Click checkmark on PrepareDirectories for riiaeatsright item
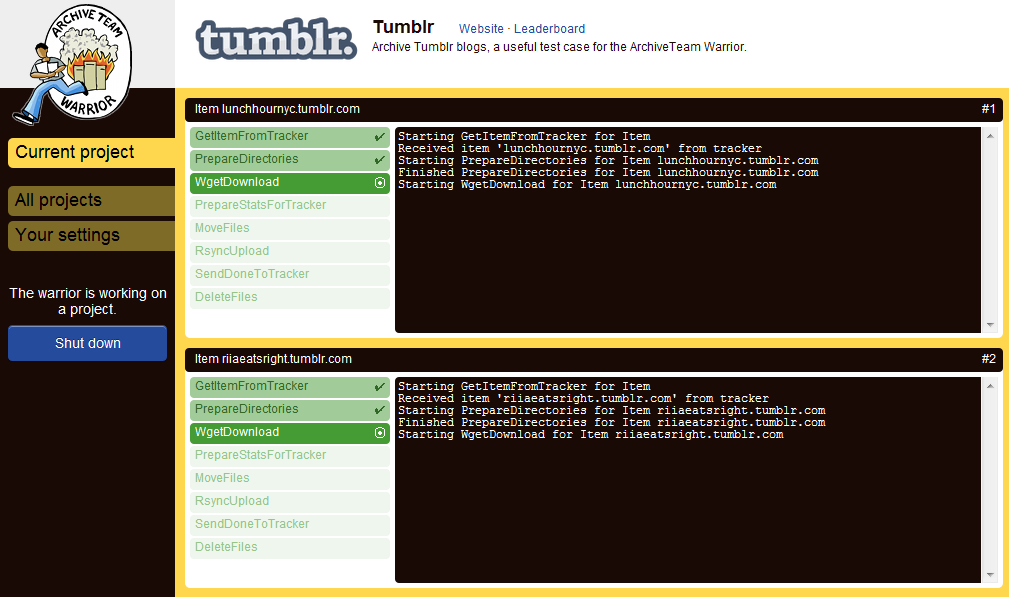Viewport: 1009px width, 597px height. coord(380,410)
